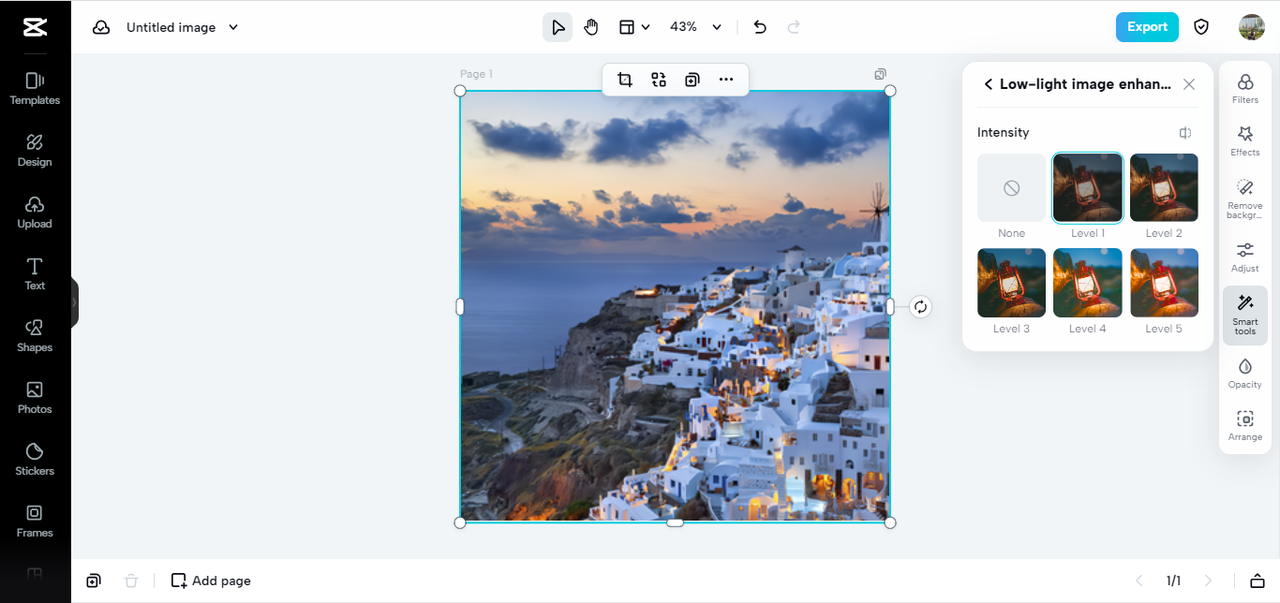Open the Filters tool
Viewport: 1280px width, 603px height.
coord(1245,88)
